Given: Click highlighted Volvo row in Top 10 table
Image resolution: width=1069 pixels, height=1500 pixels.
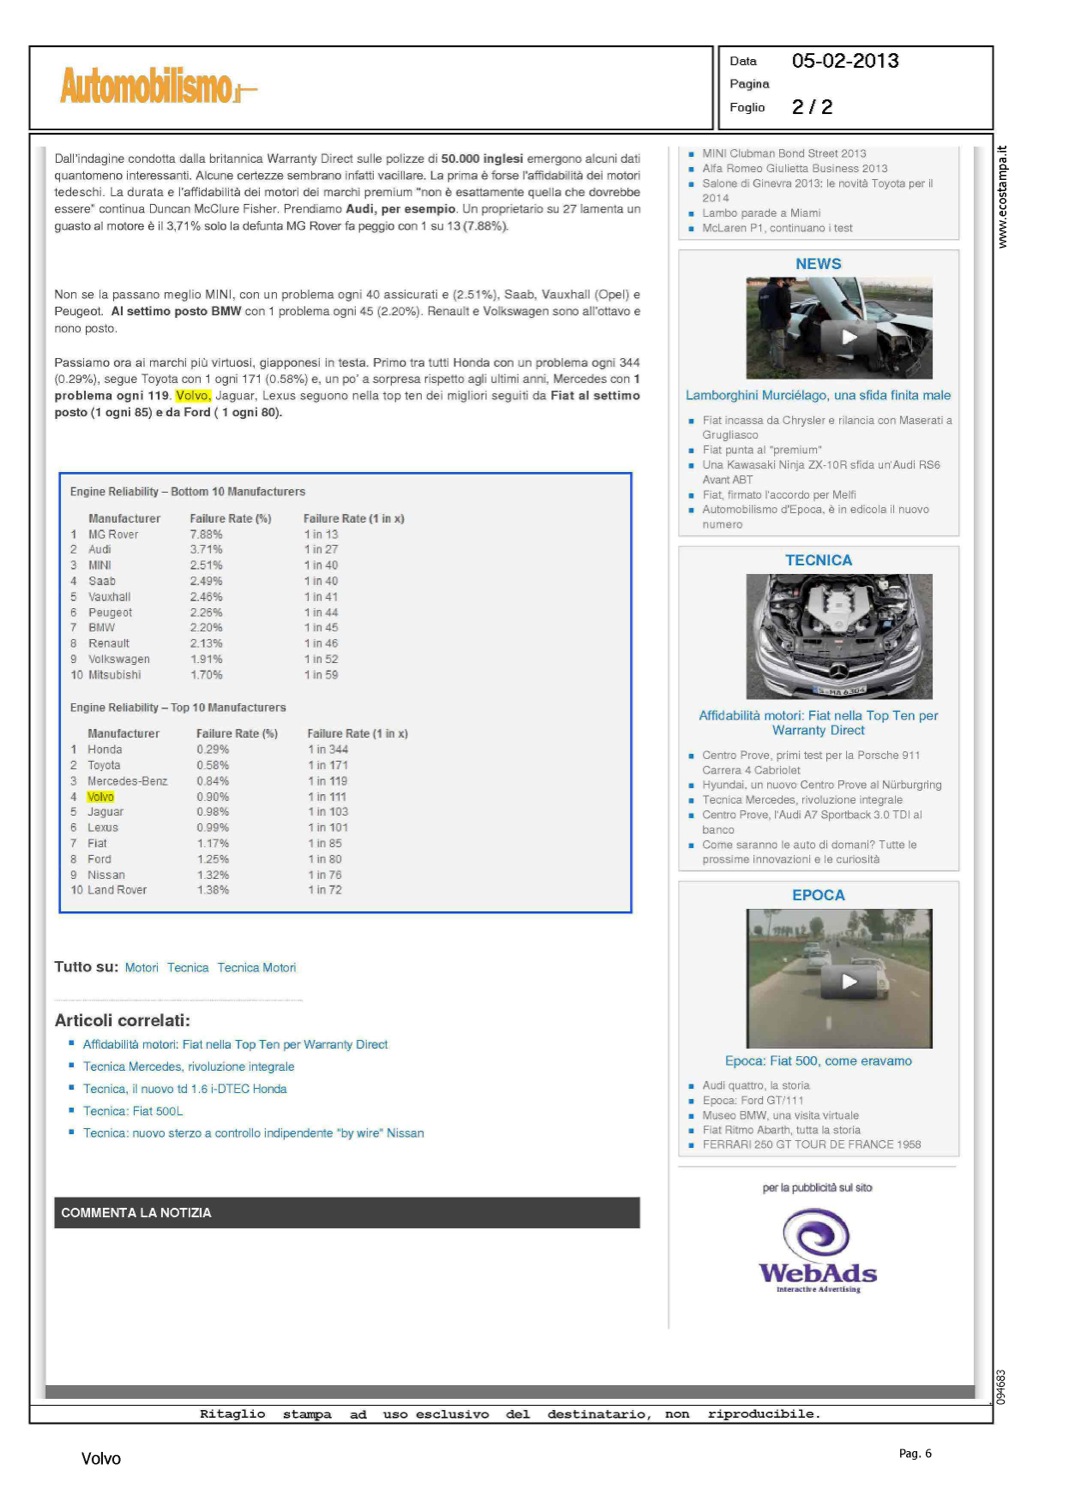Looking at the screenshot, I should pyautogui.click(x=101, y=797).
